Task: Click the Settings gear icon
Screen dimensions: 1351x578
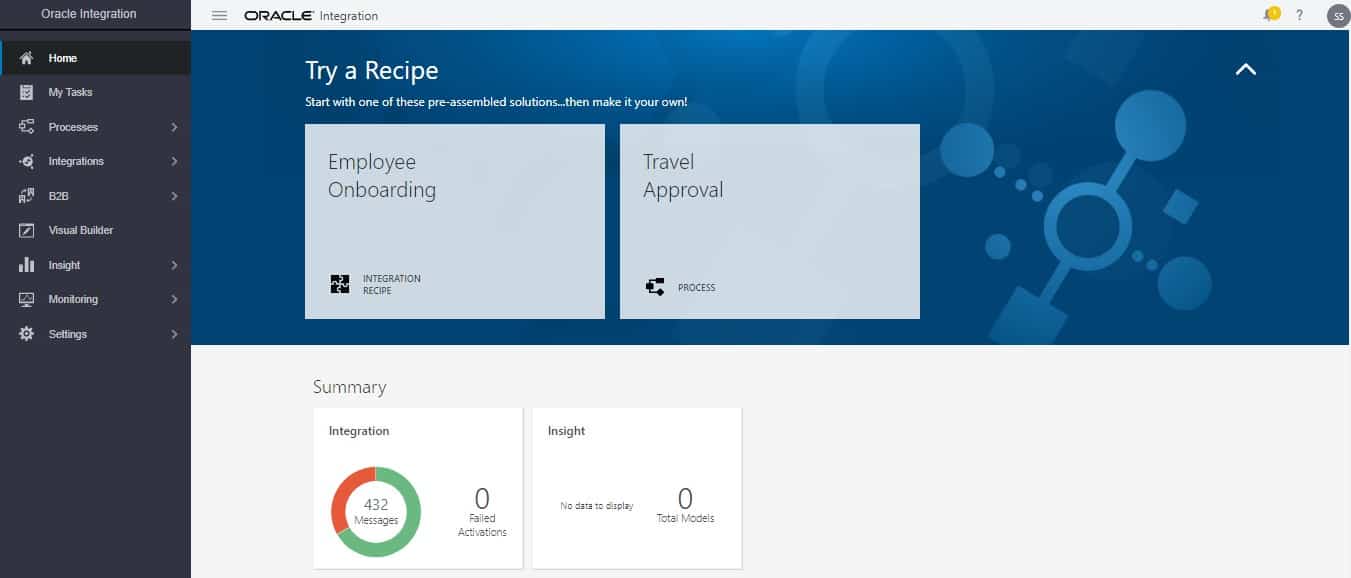Action: tap(27, 334)
